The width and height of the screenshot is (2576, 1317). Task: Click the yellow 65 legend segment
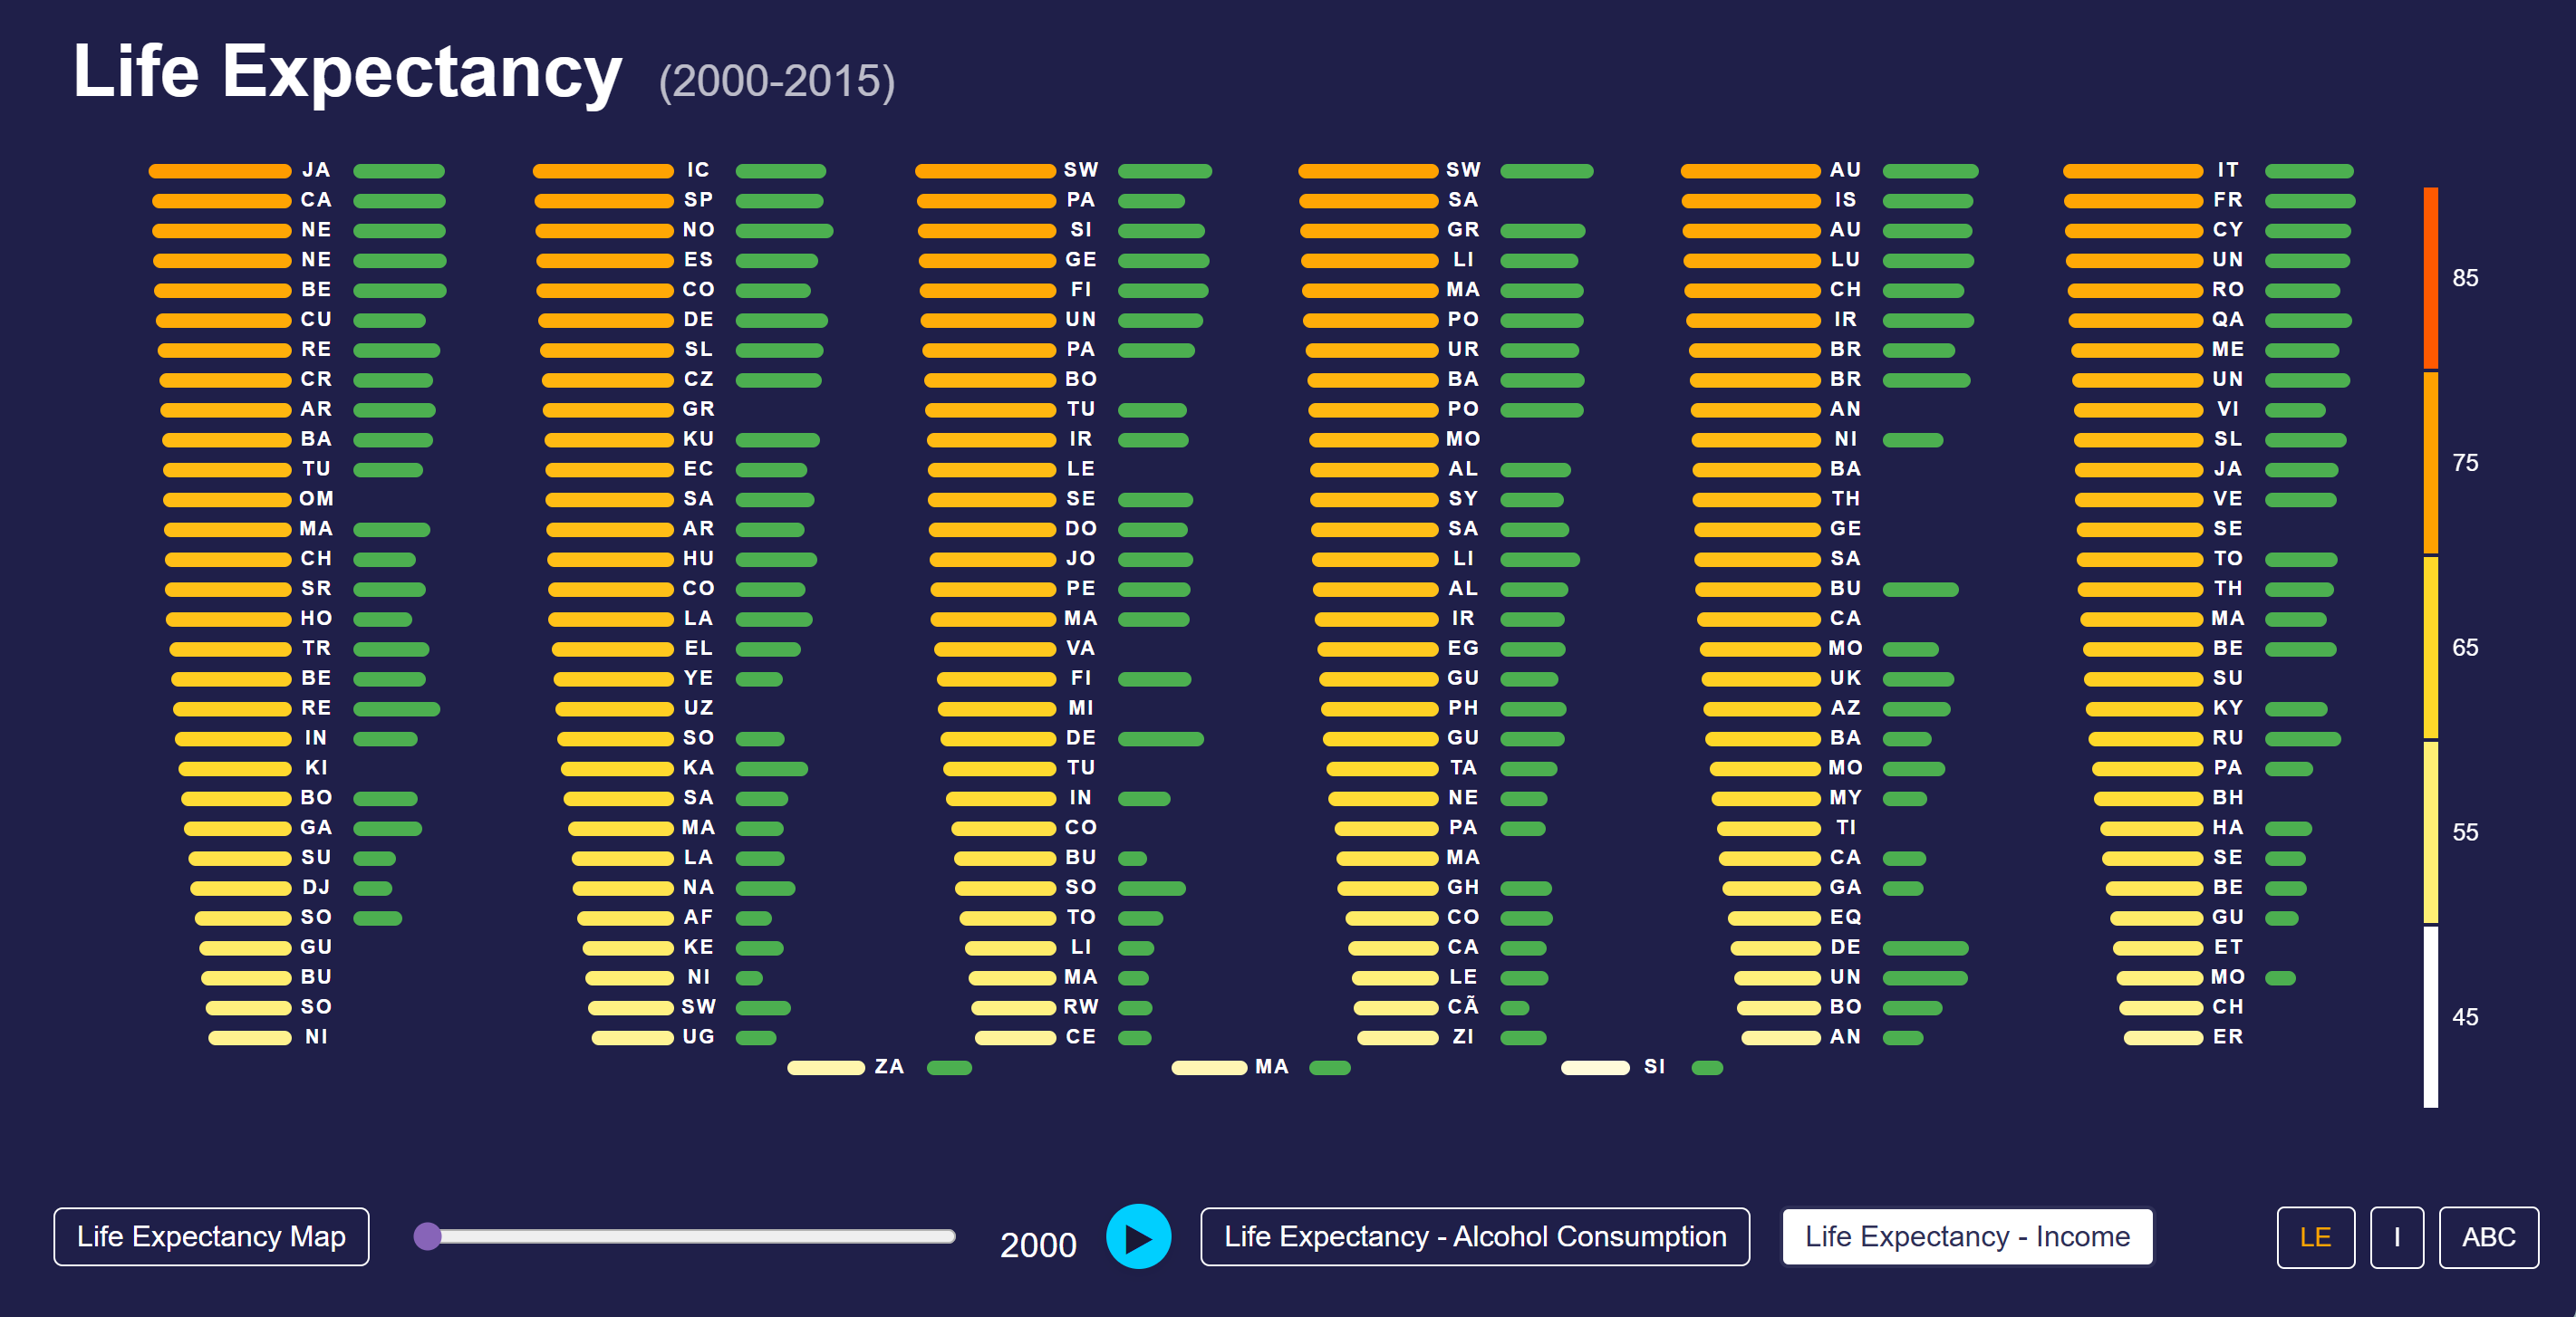pos(2430,647)
